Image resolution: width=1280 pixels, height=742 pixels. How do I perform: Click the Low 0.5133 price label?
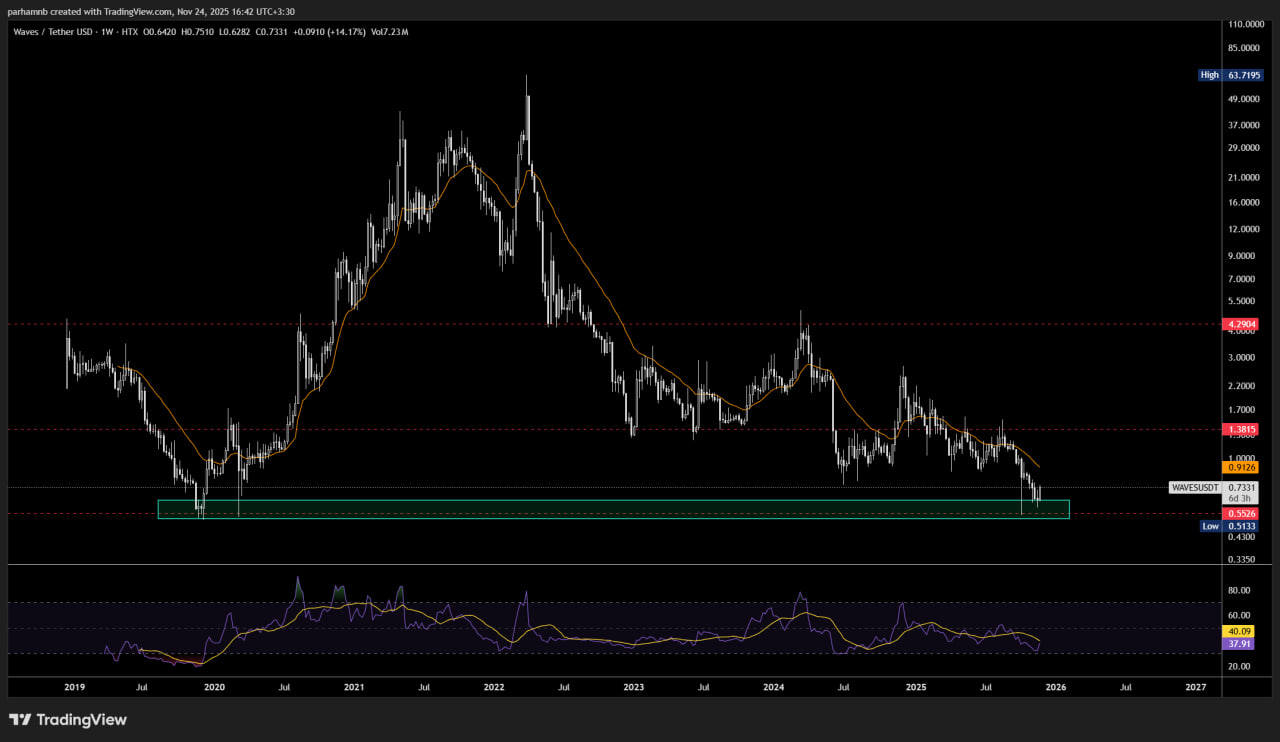click(x=1229, y=526)
